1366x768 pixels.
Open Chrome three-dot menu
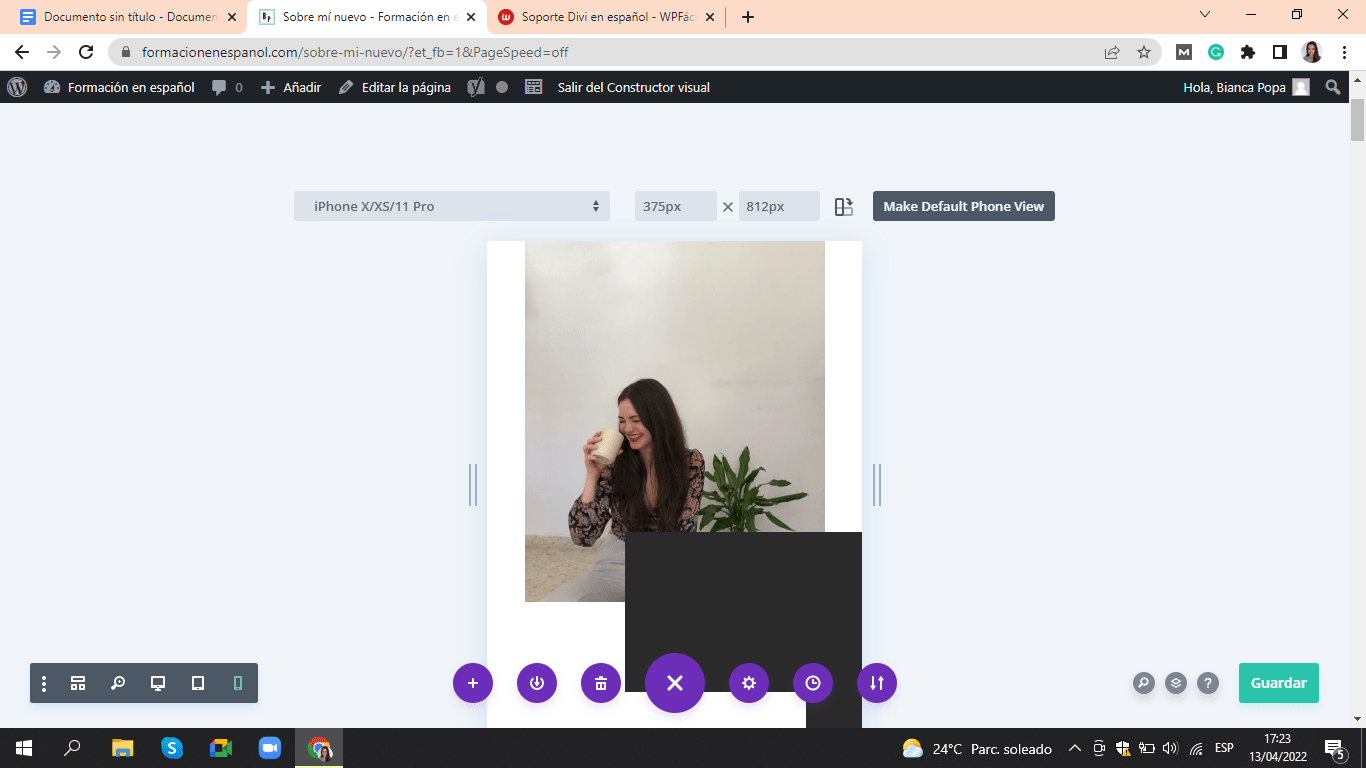pos(1344,52)
